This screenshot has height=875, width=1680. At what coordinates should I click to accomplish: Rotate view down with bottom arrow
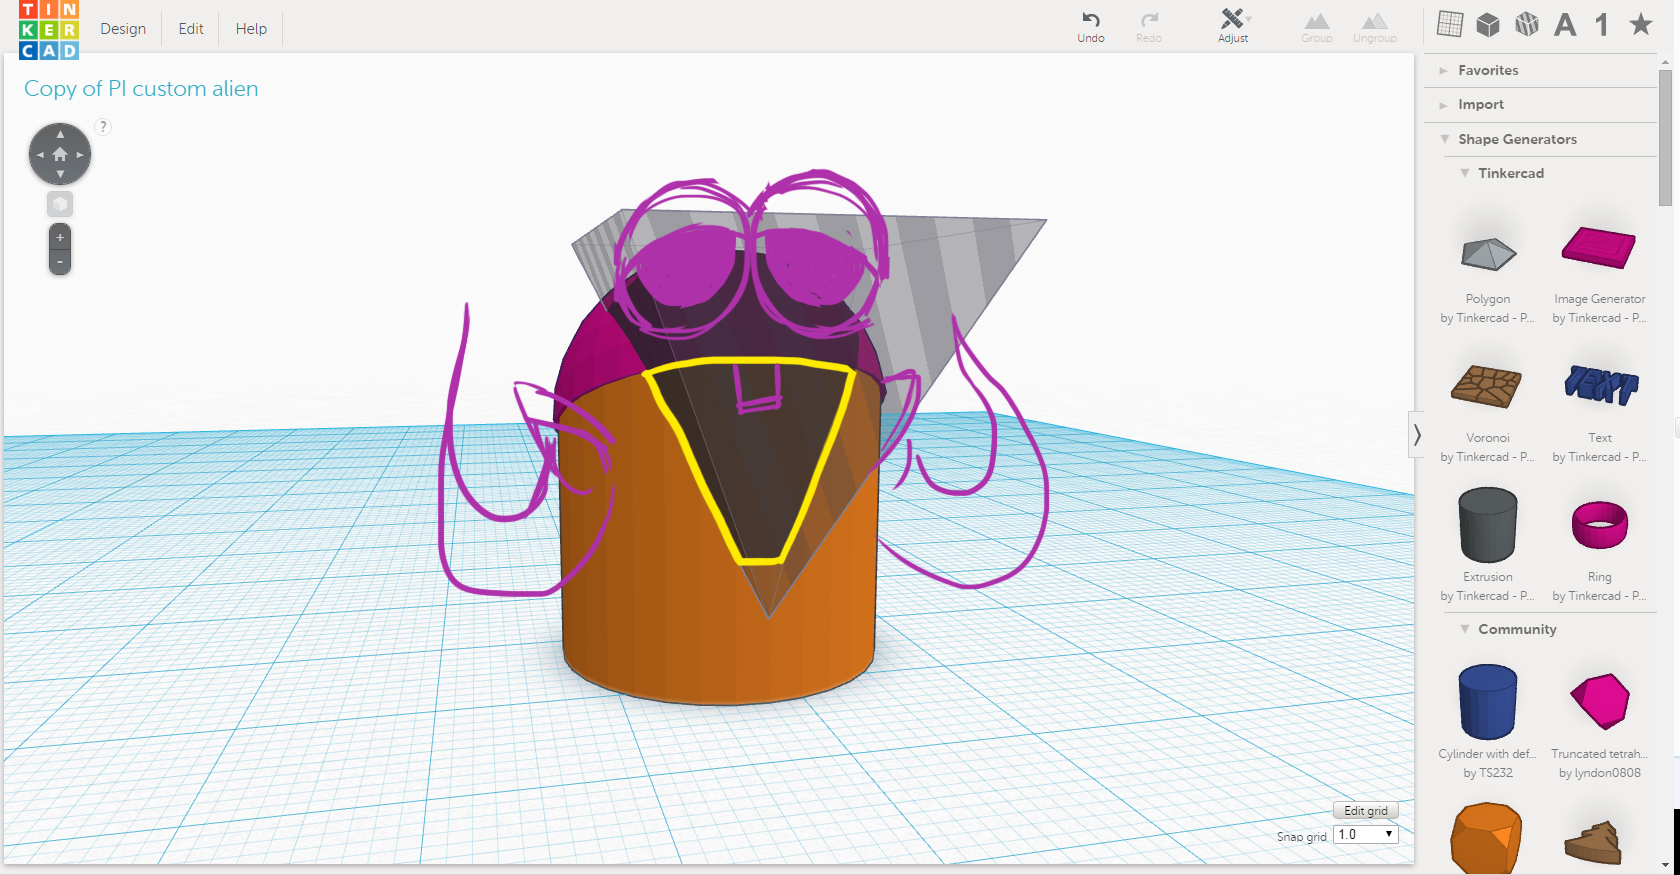tap(60, 174)
